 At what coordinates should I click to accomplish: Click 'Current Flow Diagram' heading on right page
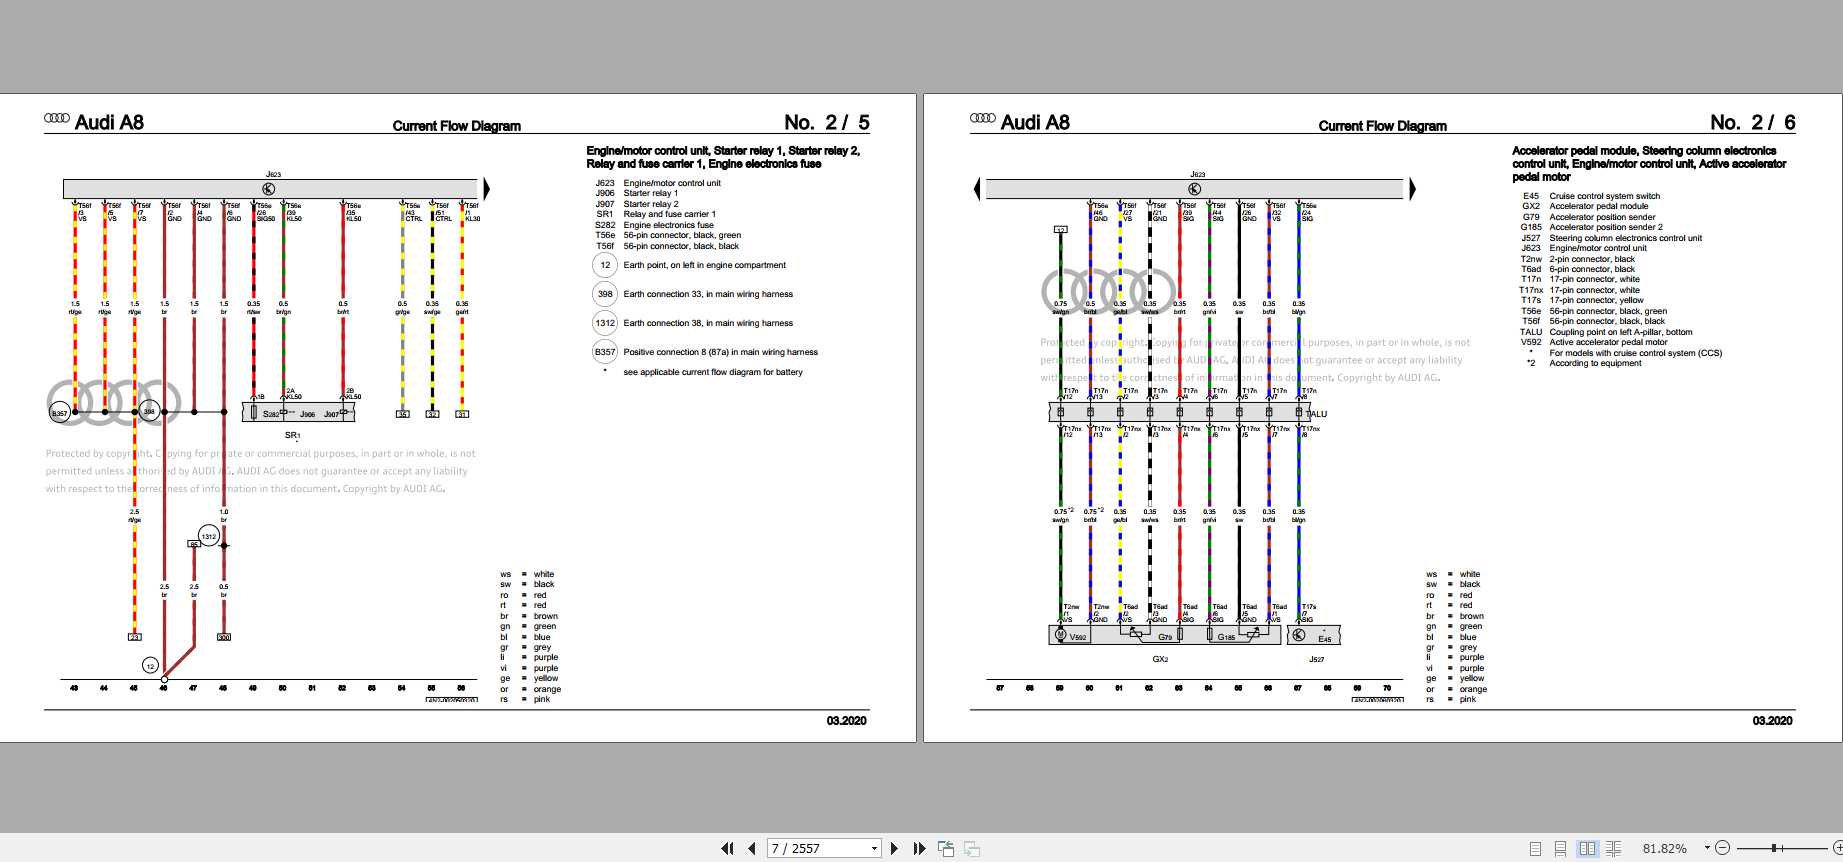[x=1383, y=126]
